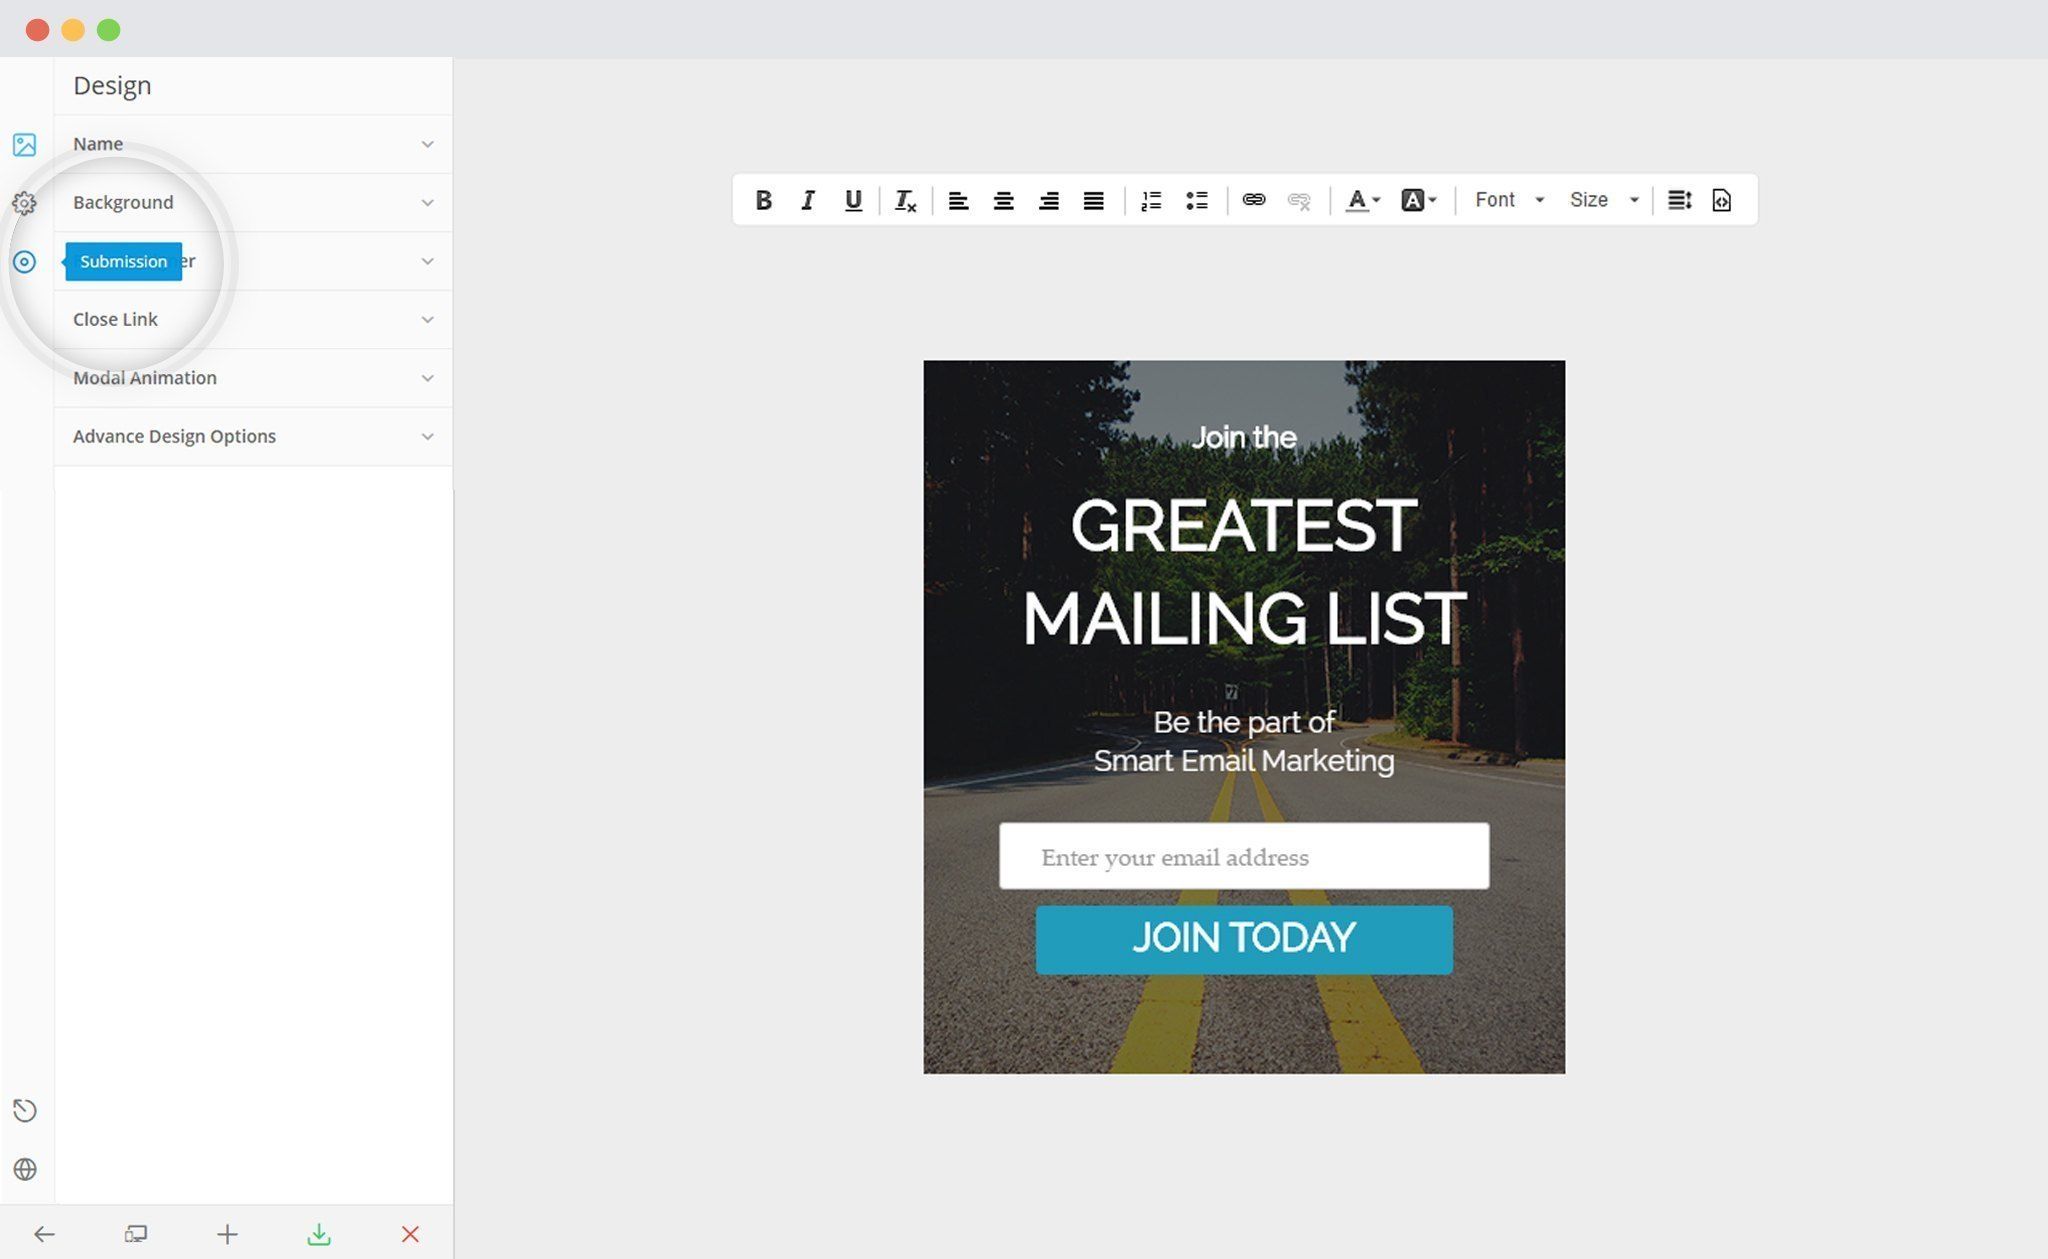Open the Submission target icon in the sidebar
This screenshot has width=2048, height=1259.
24,262
